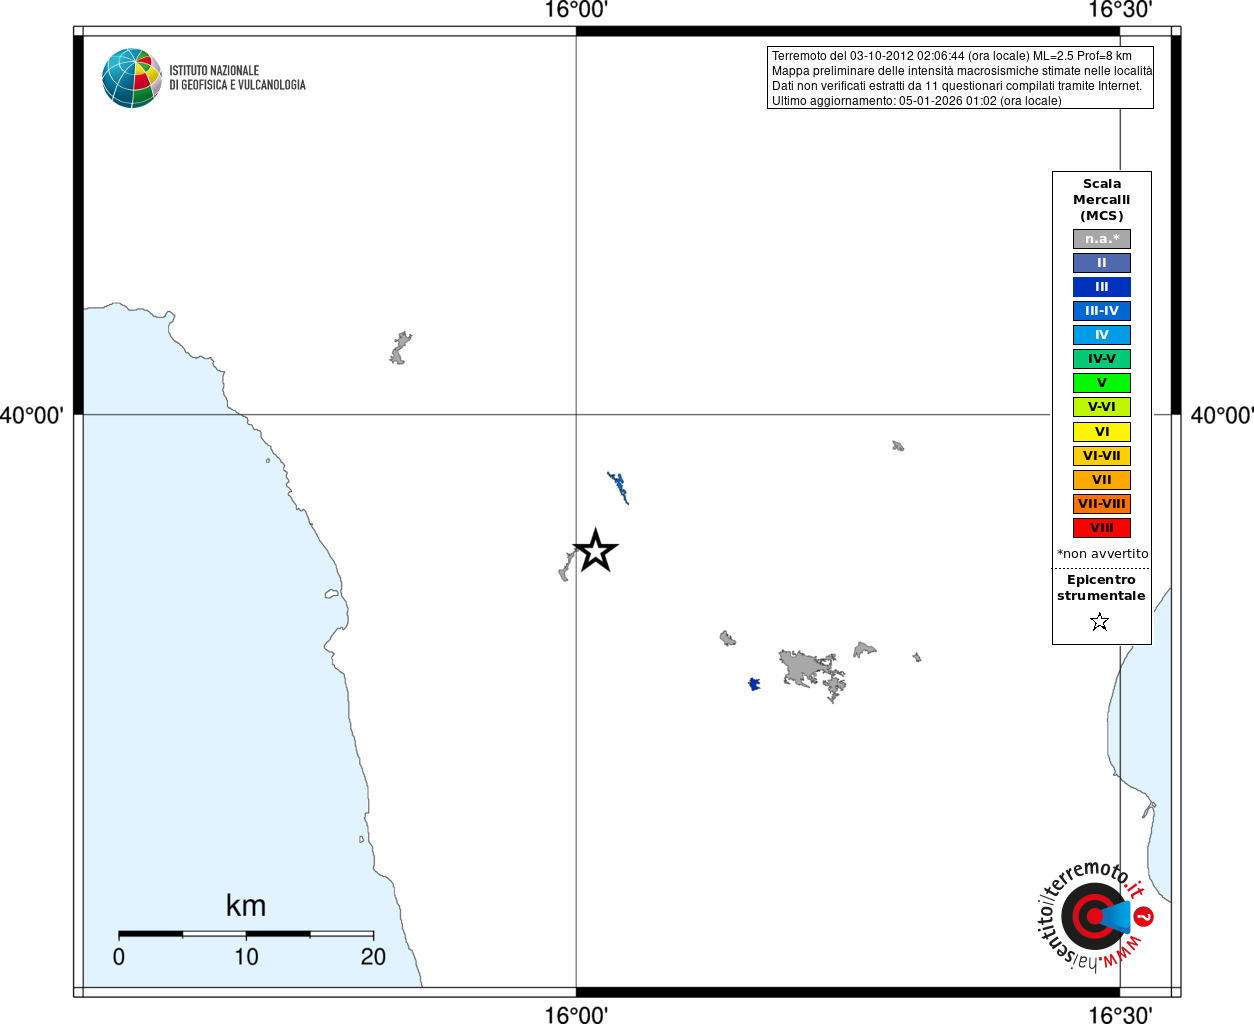Click the 'Scala Mercalli (MCS)' legend title
Viewport: 1254px width, 1024px height.
click(x=1102, y=200)
